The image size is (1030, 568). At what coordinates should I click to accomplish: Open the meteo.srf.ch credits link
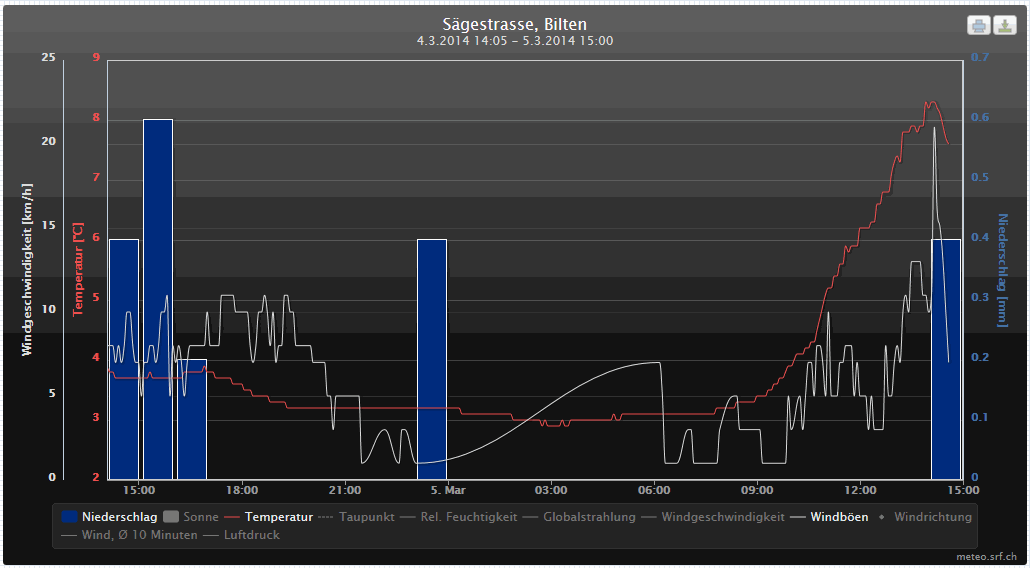pyautogui.click(x=988, y=554)
